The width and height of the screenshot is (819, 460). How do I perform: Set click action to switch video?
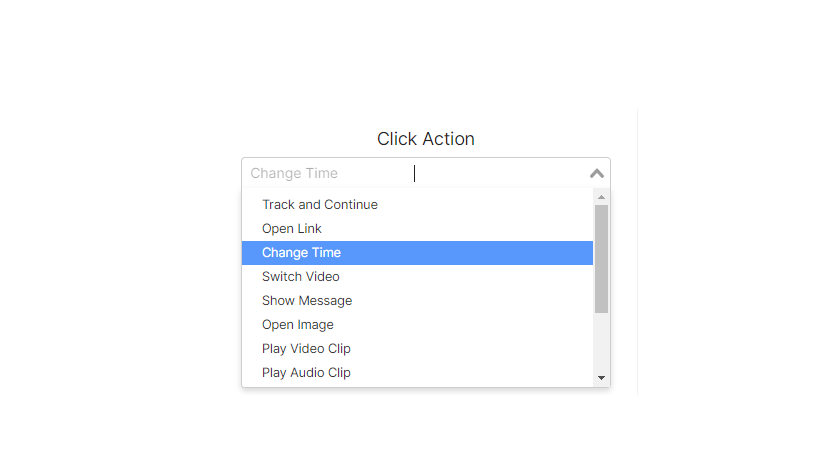click(301, 277)
